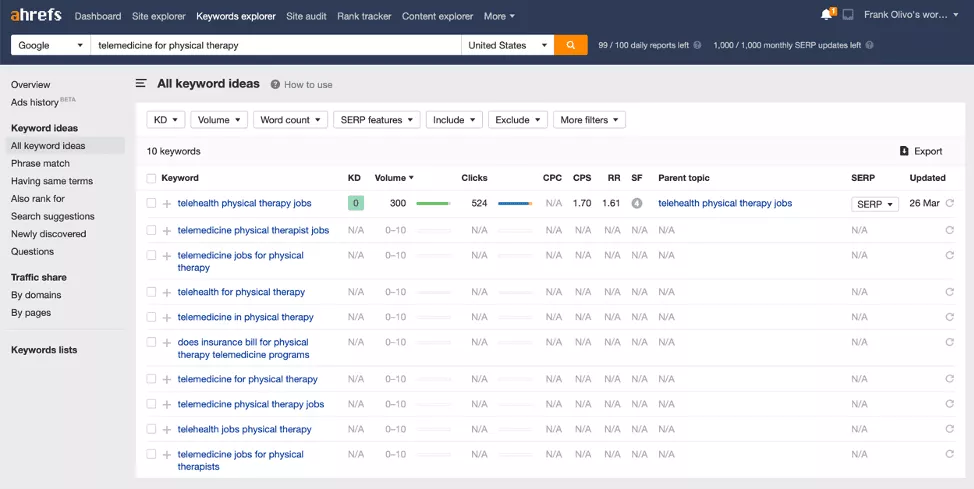Tick checkbox for telehealth physical therapy jobs
Image resolution: width=974 pixels, height=489 pixels.
(x=151, y=203)
